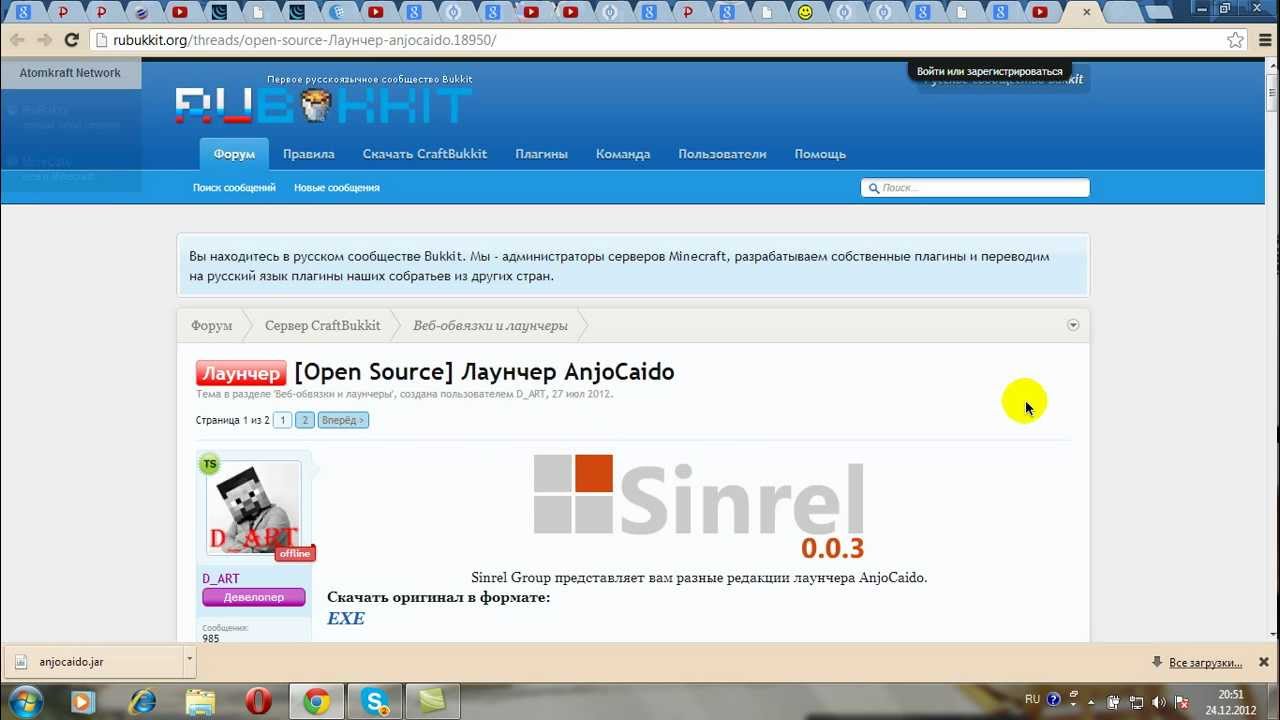
Task: Show hidden tray icons arrow
Action: [1092, 701]
